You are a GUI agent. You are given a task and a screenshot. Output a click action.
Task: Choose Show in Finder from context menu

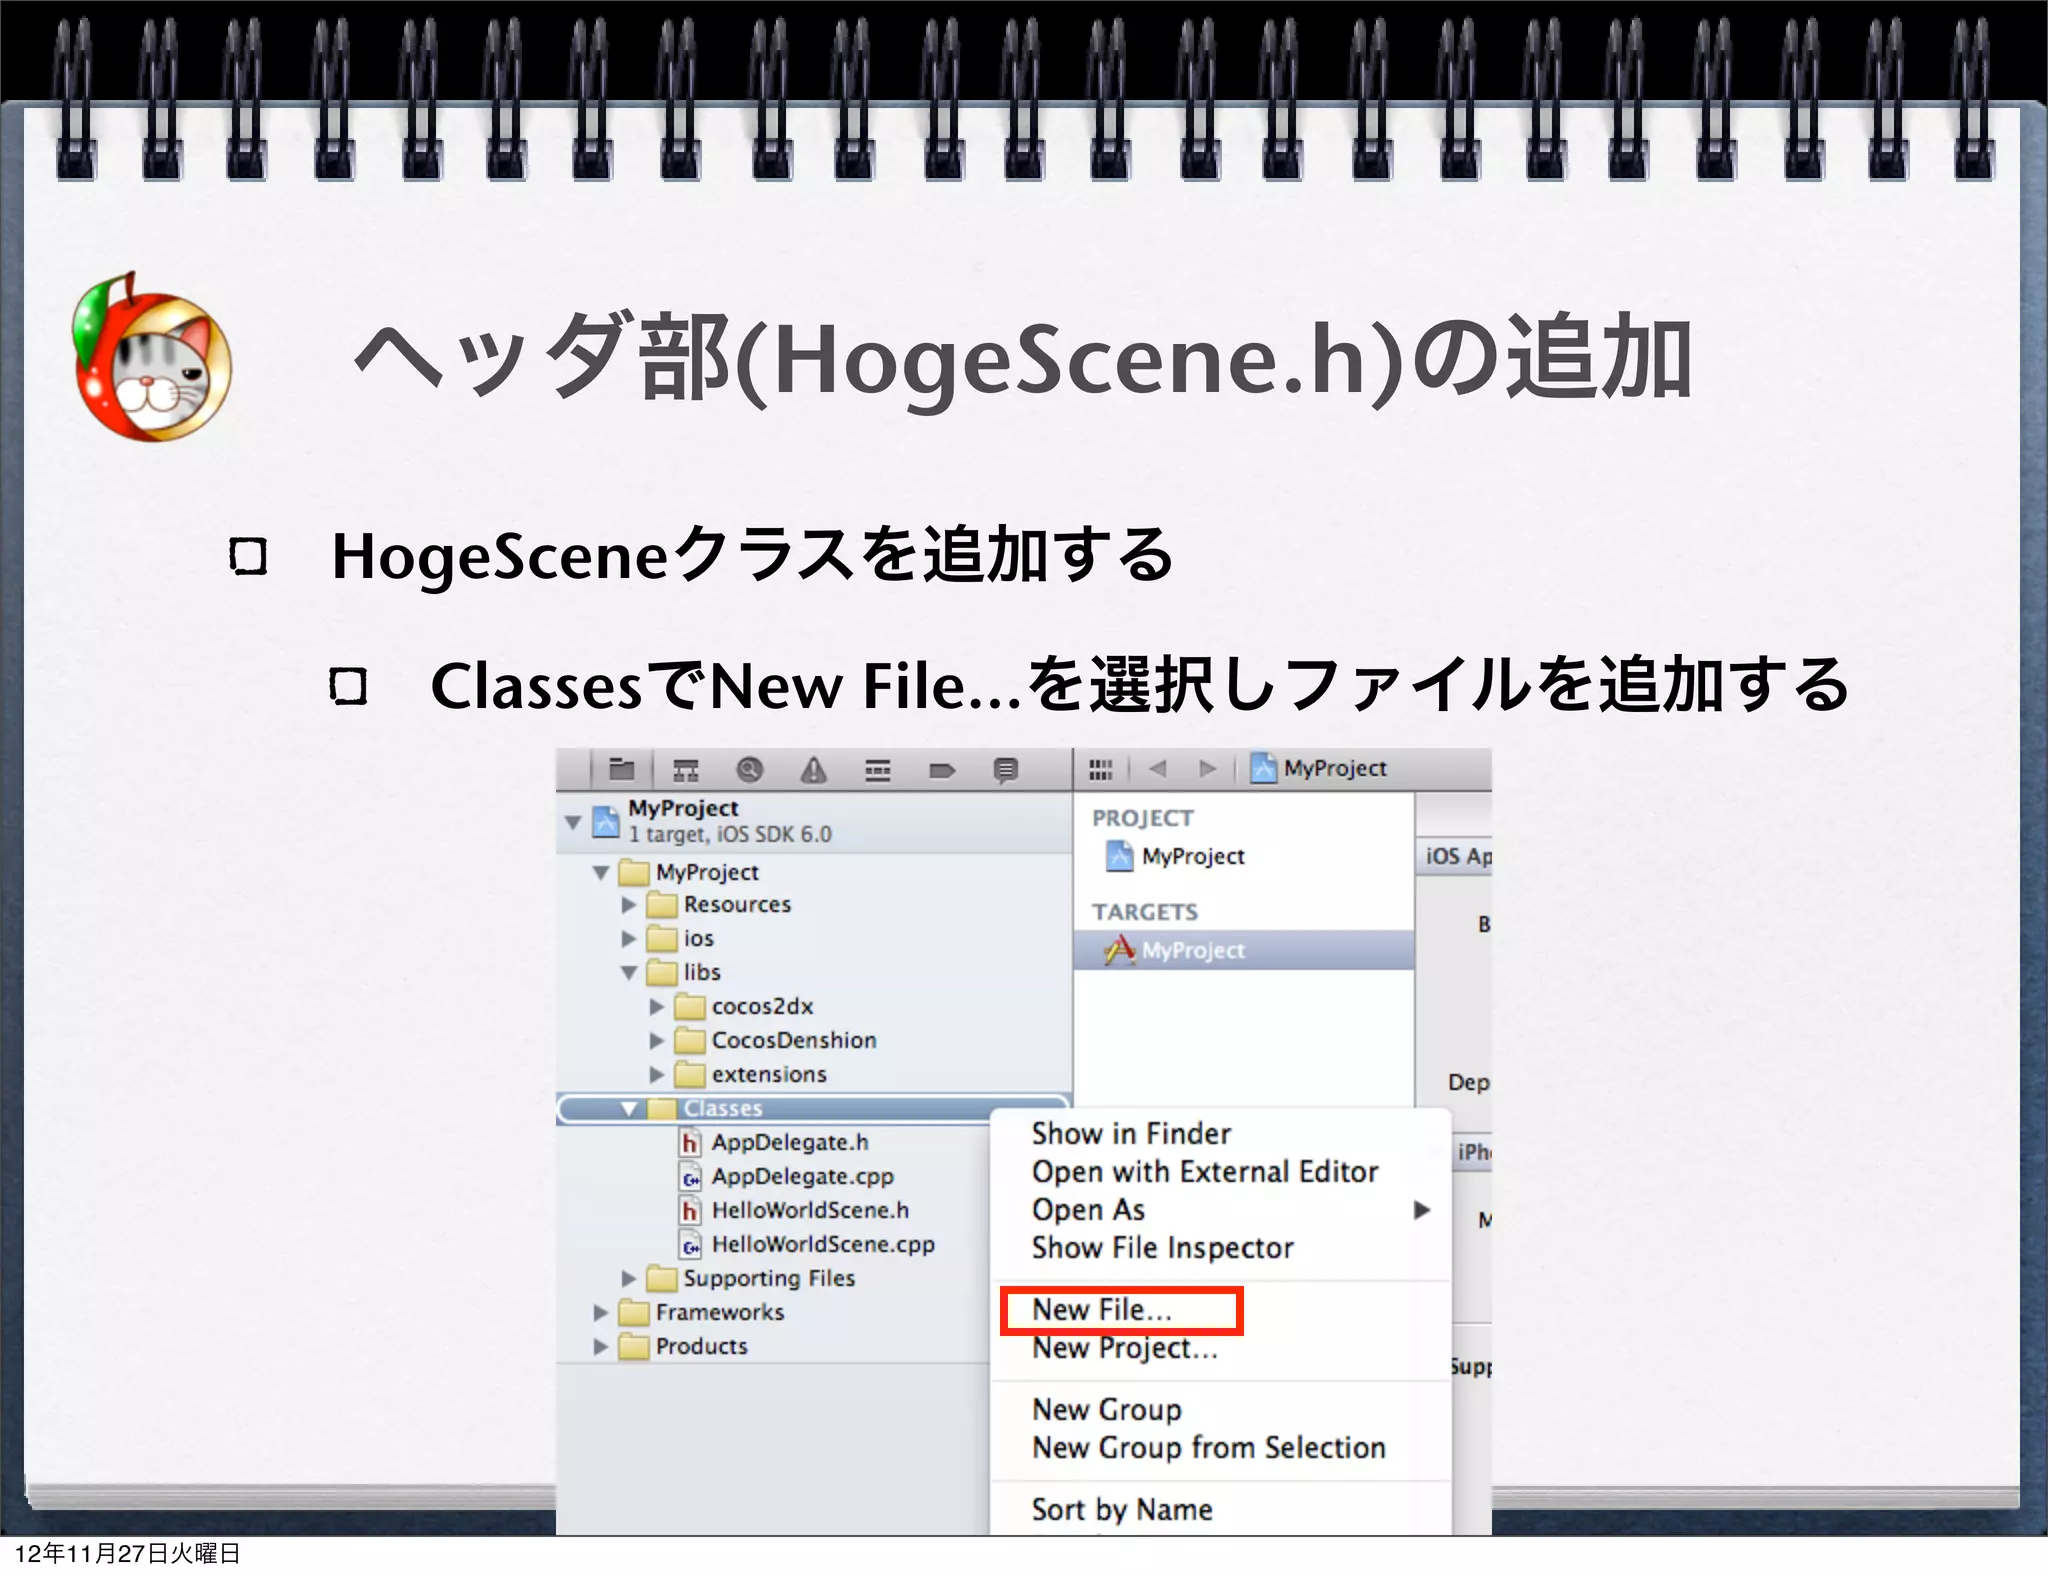[x=1220, y=1134]
